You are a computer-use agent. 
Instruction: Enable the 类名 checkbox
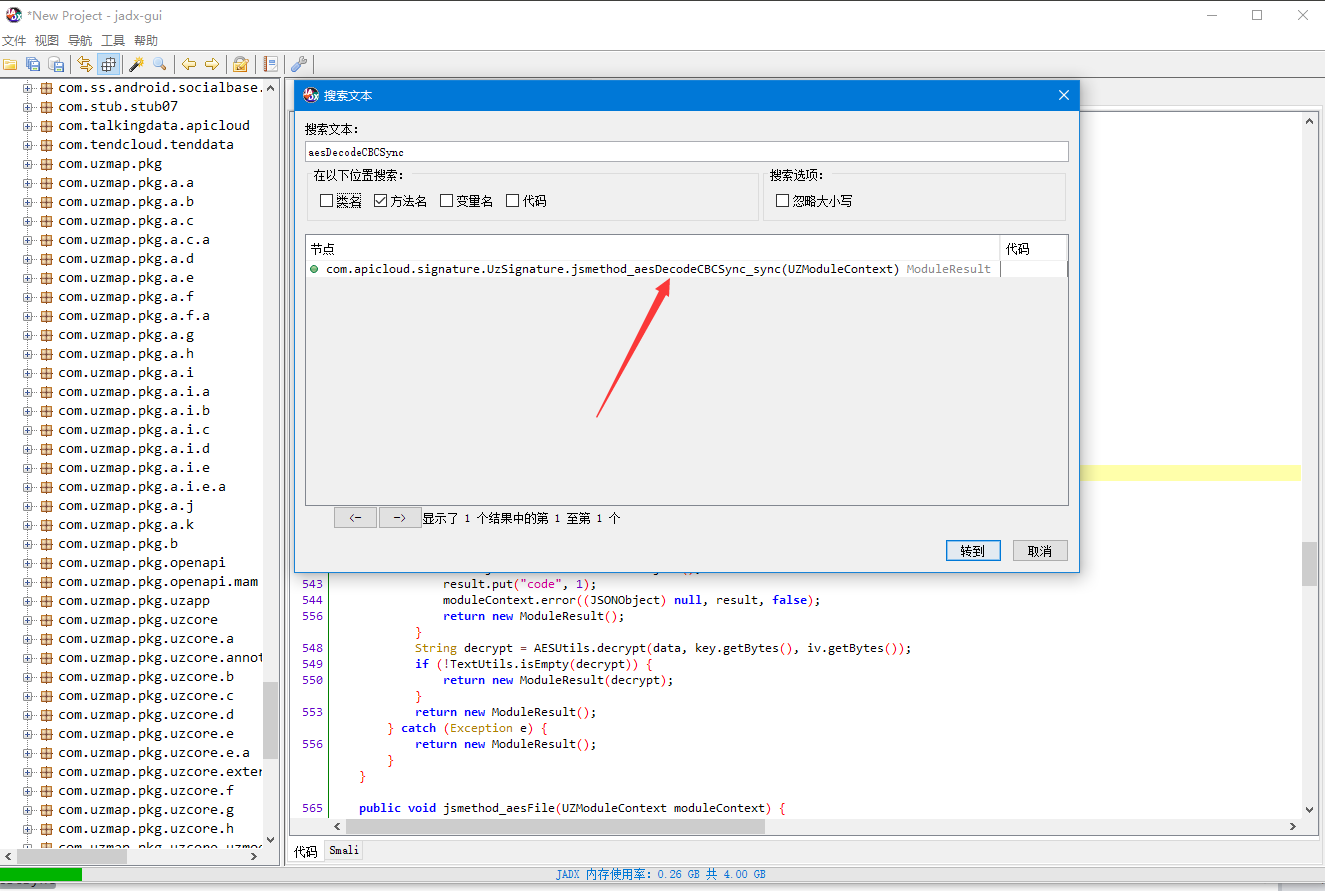click(x=326, y=201)
